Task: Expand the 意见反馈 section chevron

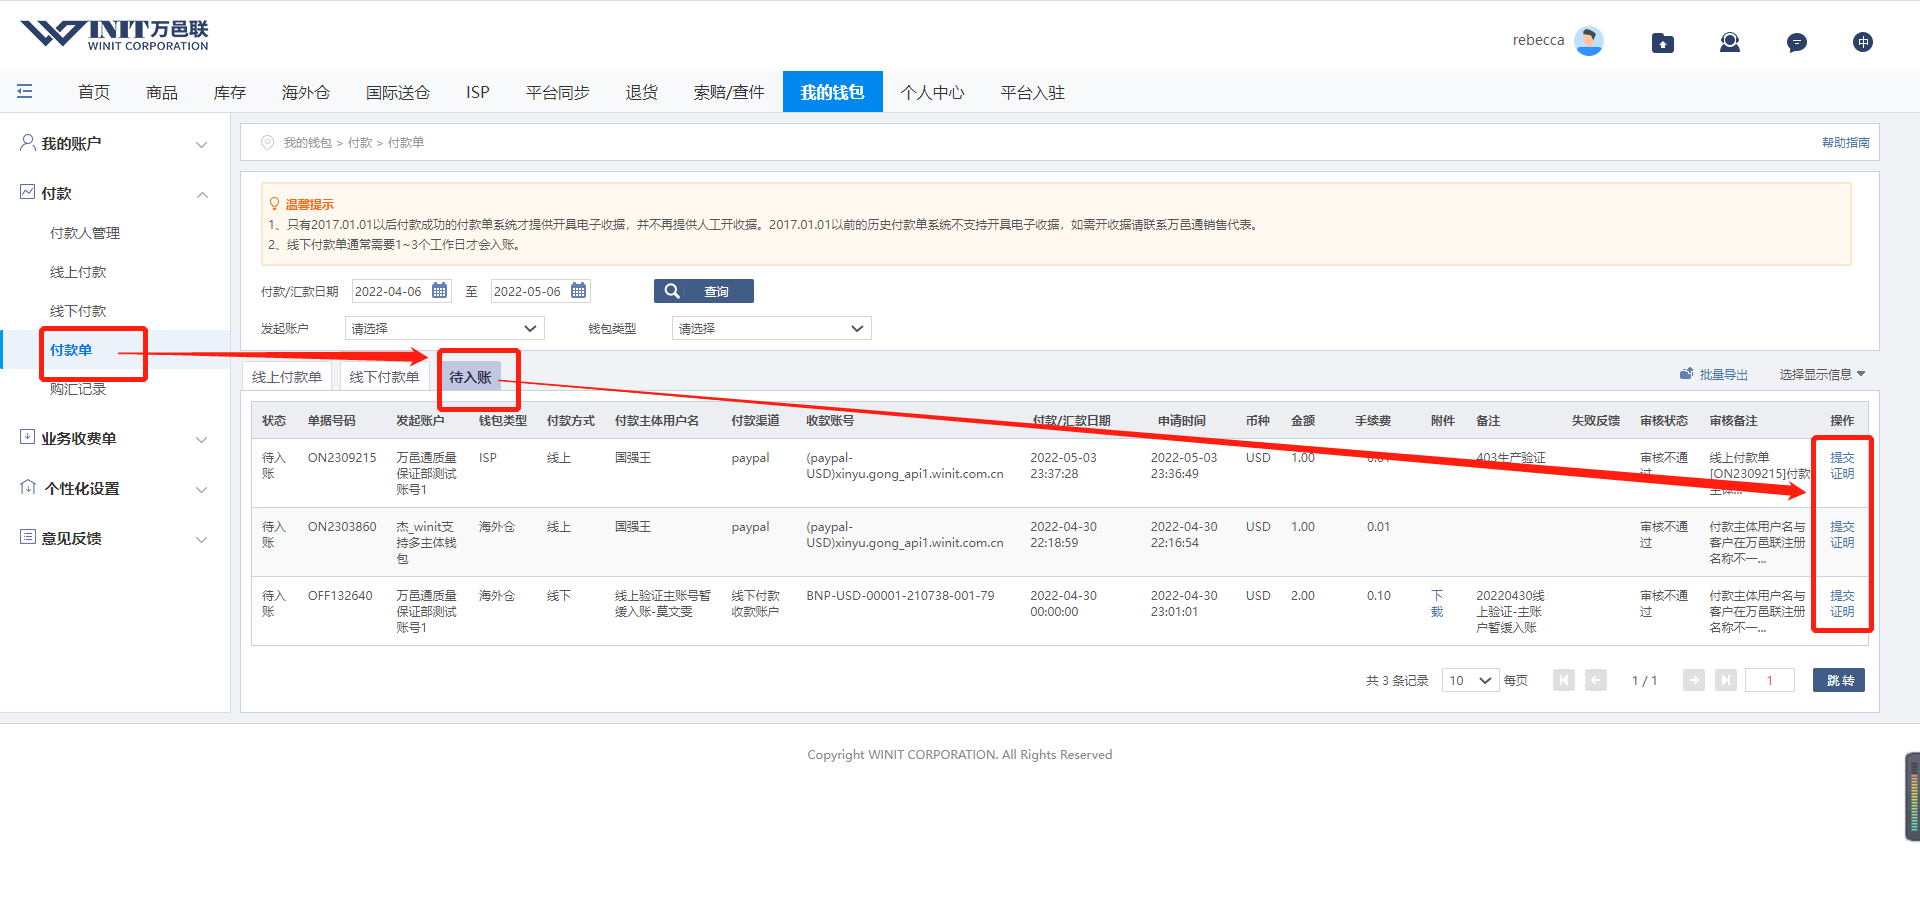Action: (202, 539)
